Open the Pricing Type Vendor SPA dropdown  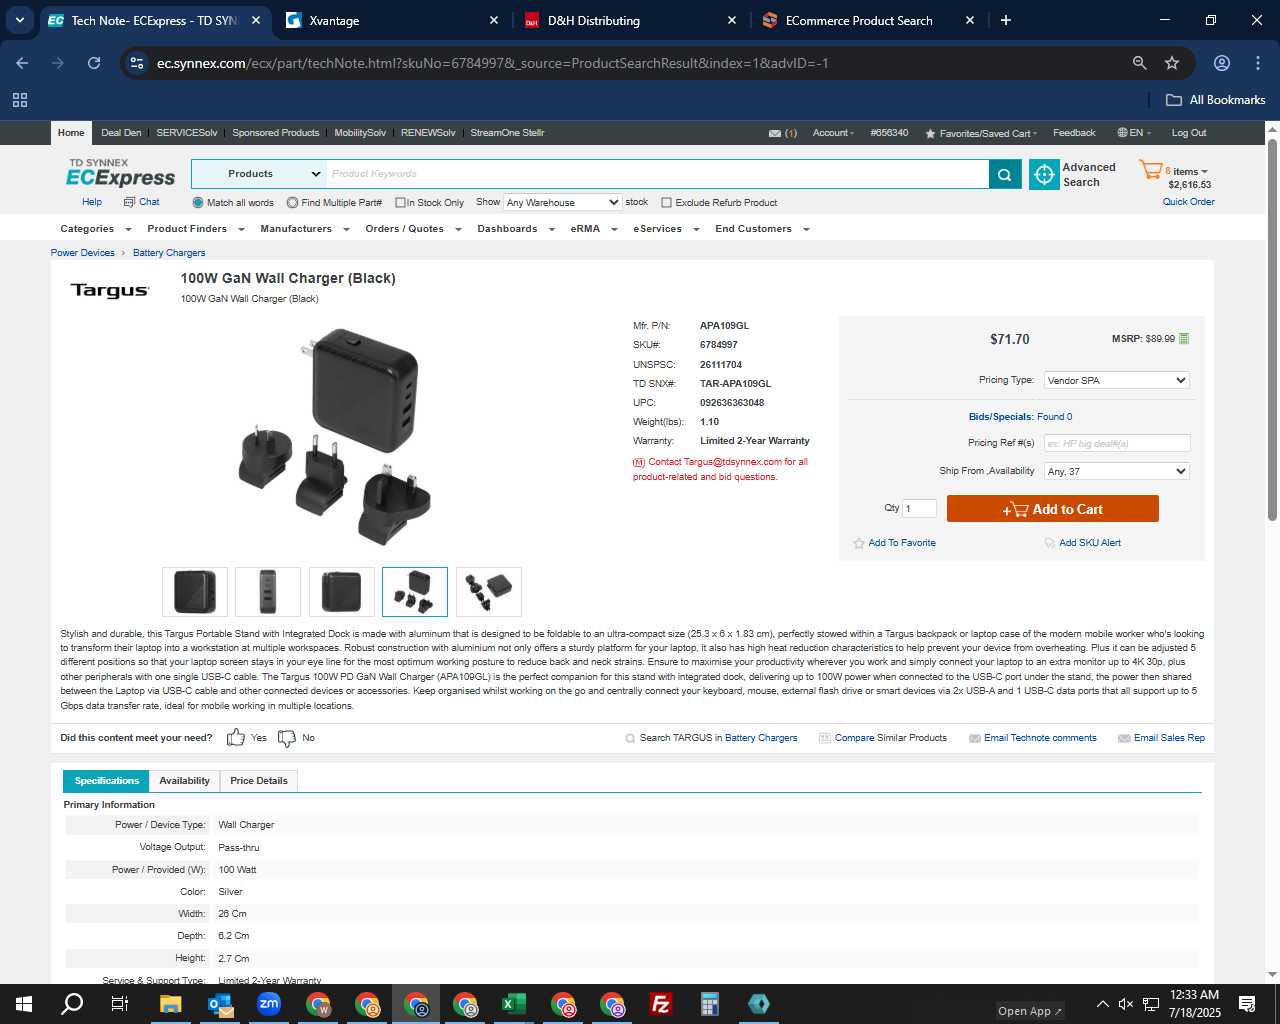tap(1116, 380)
